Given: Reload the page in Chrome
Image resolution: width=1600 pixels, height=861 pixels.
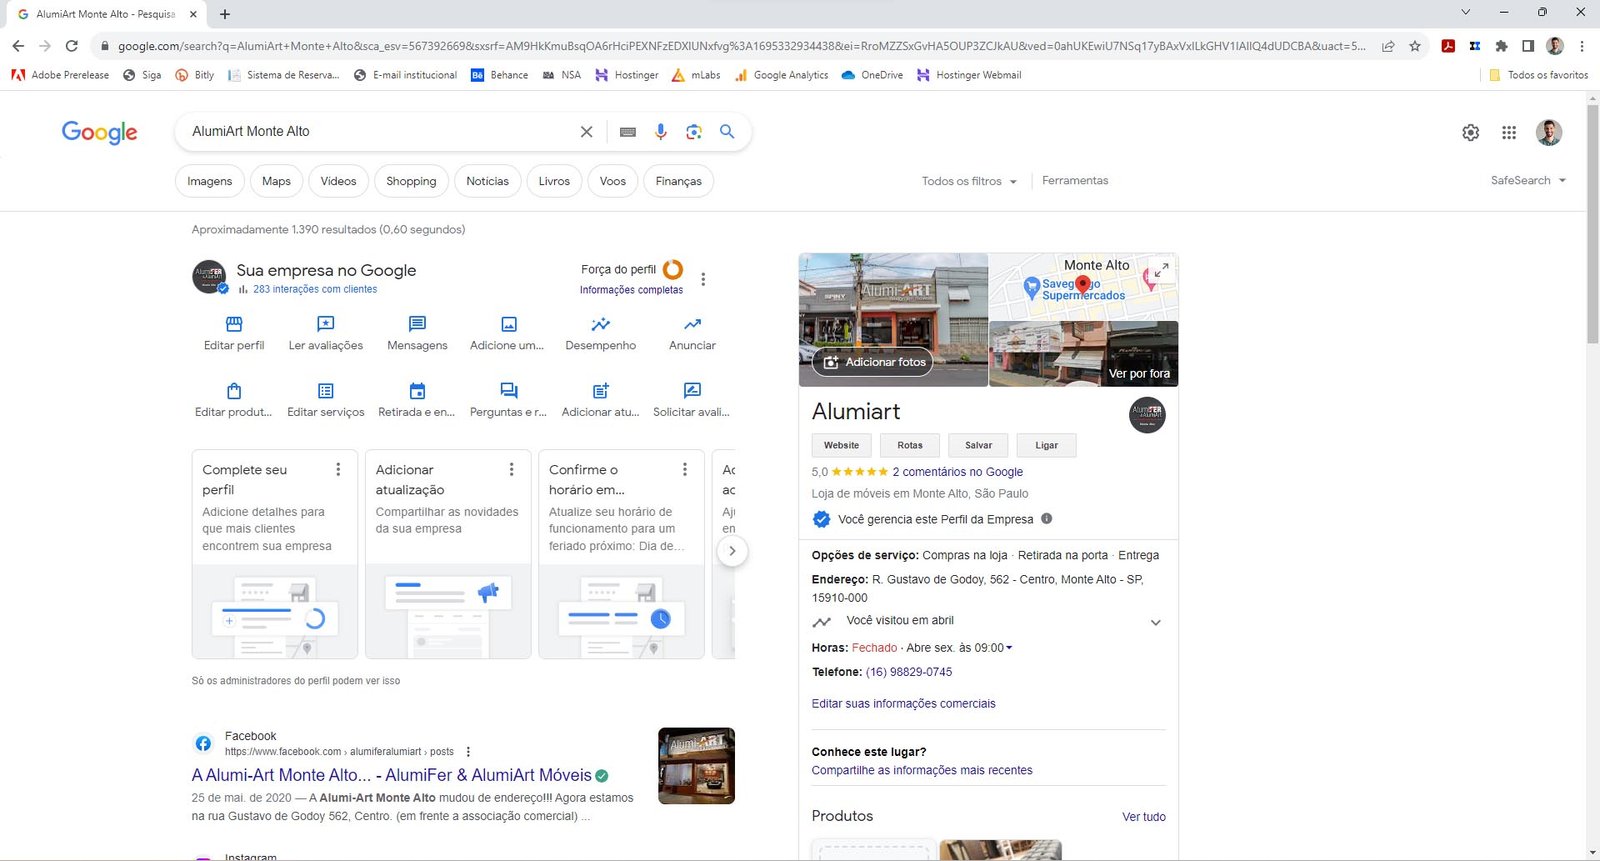Looking at the screenshot, I should (x=72, y=46).
